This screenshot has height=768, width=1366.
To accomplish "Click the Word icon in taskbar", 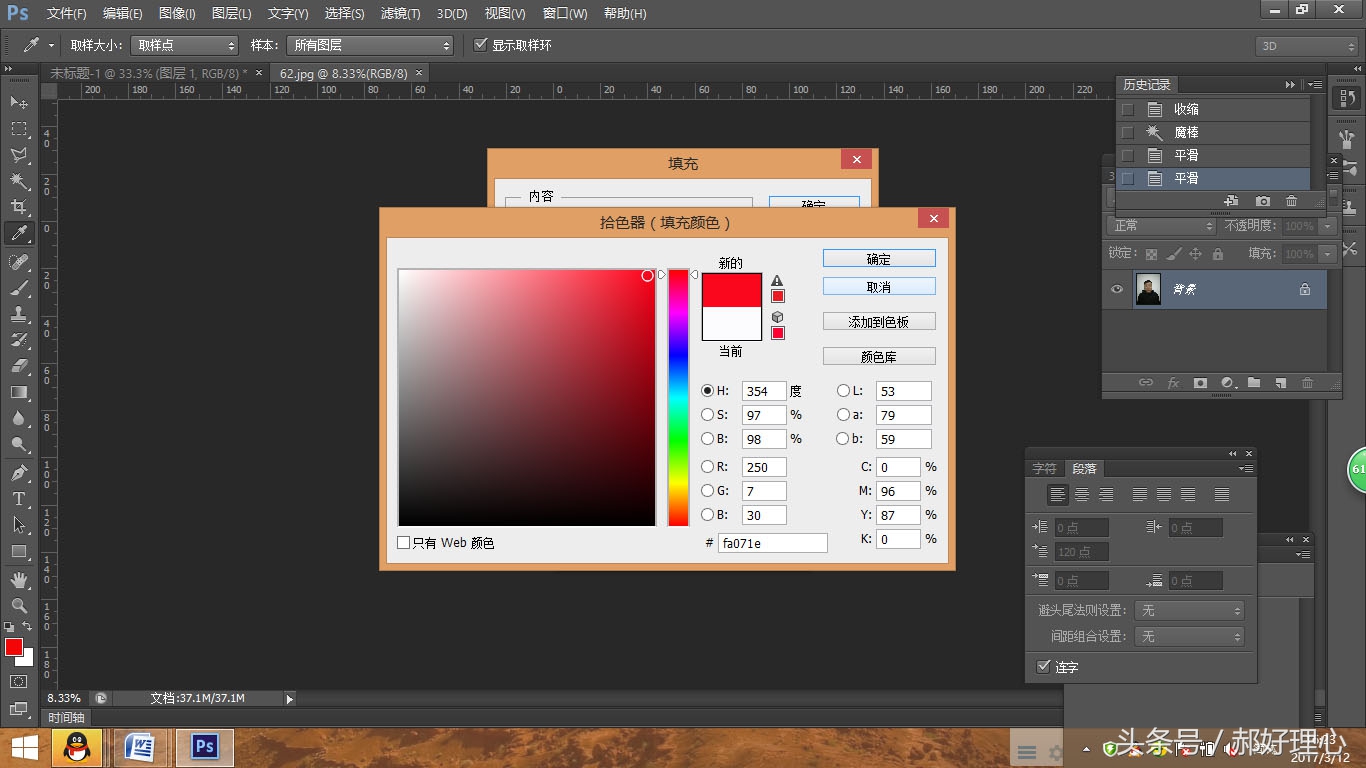I will [x=140, y=747].
